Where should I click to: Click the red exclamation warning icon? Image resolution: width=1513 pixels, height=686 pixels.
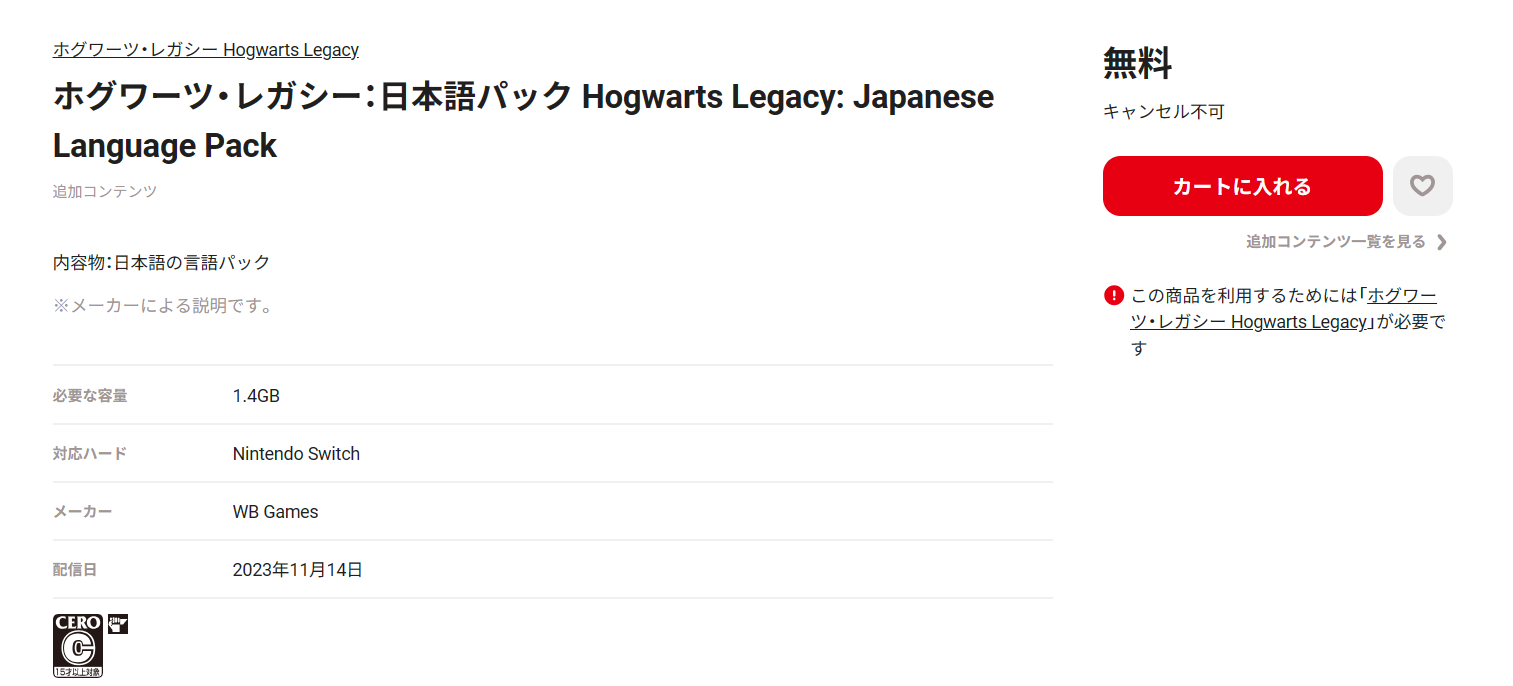click(1114, 295)
